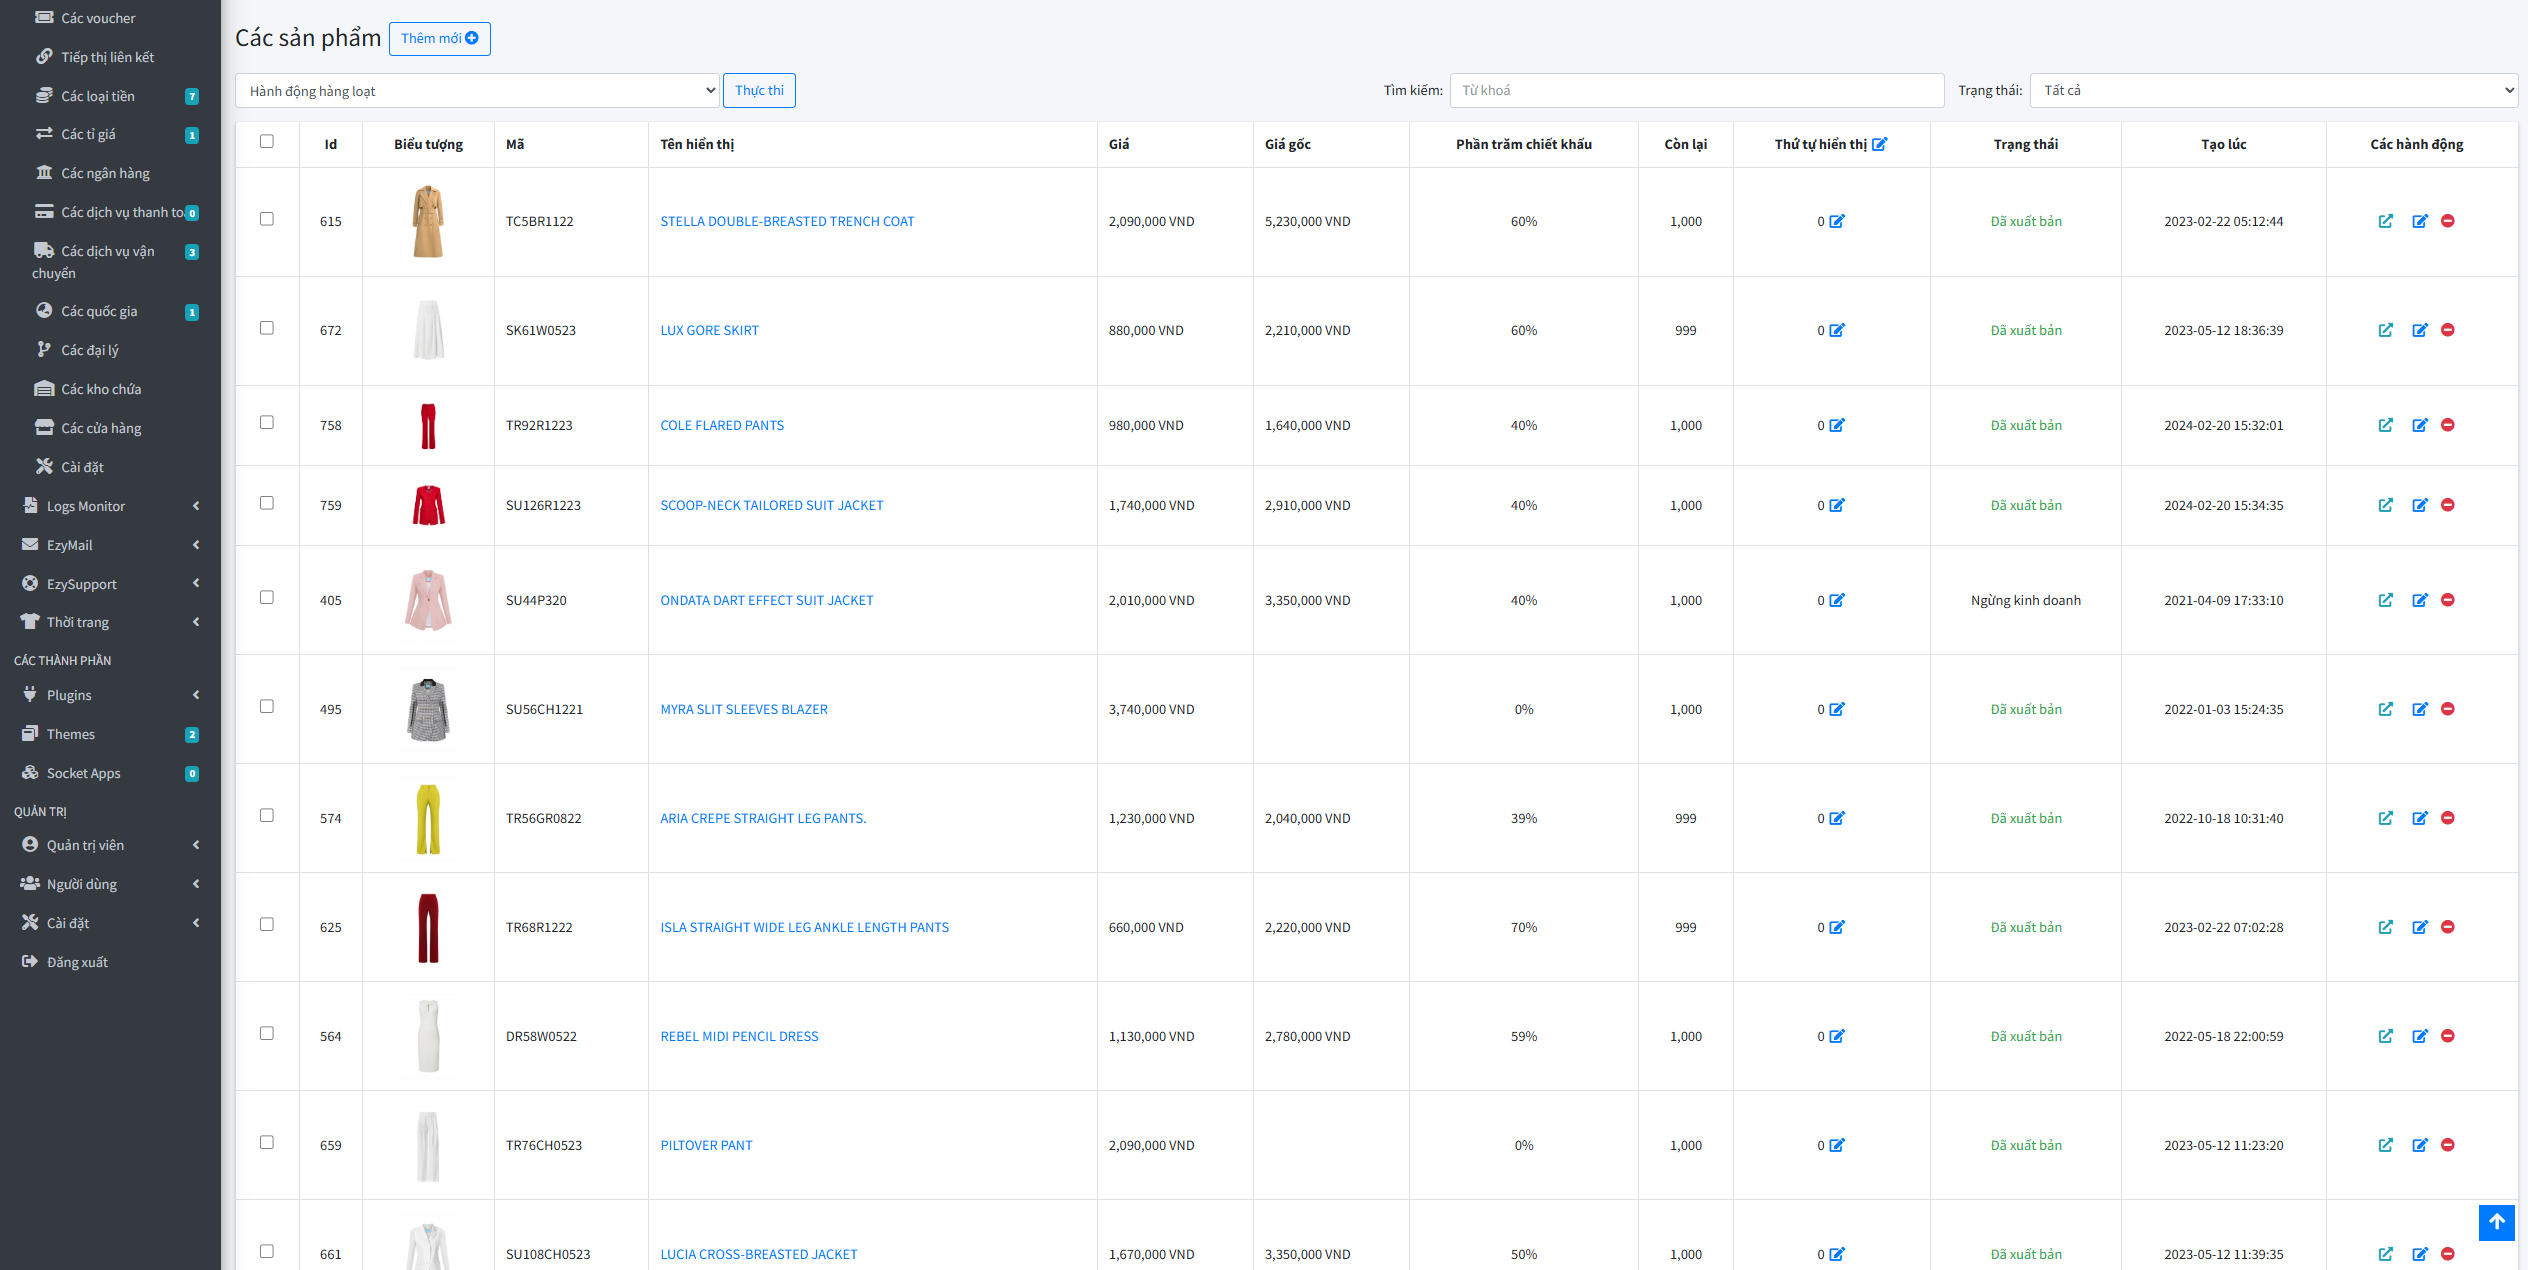Open Các kho chứa in sidebar
2528x1270 pixels.
pyautogui.click(x=101, y=389)
